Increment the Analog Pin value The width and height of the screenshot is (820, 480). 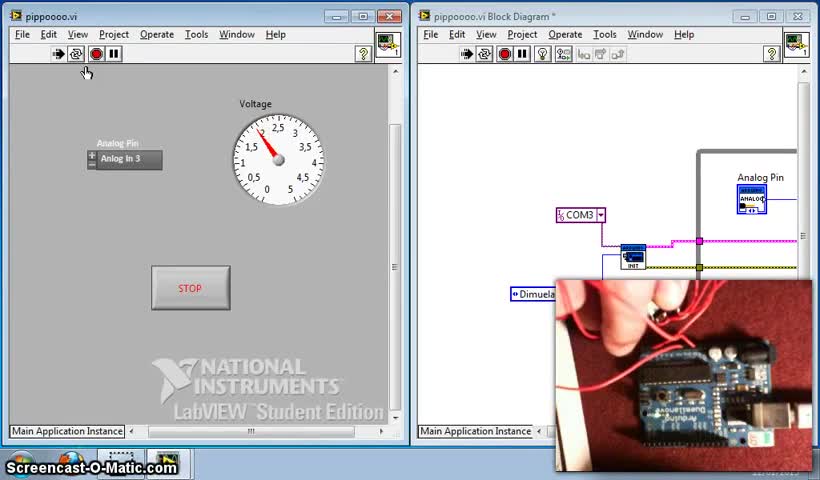(x=92, y=155)
